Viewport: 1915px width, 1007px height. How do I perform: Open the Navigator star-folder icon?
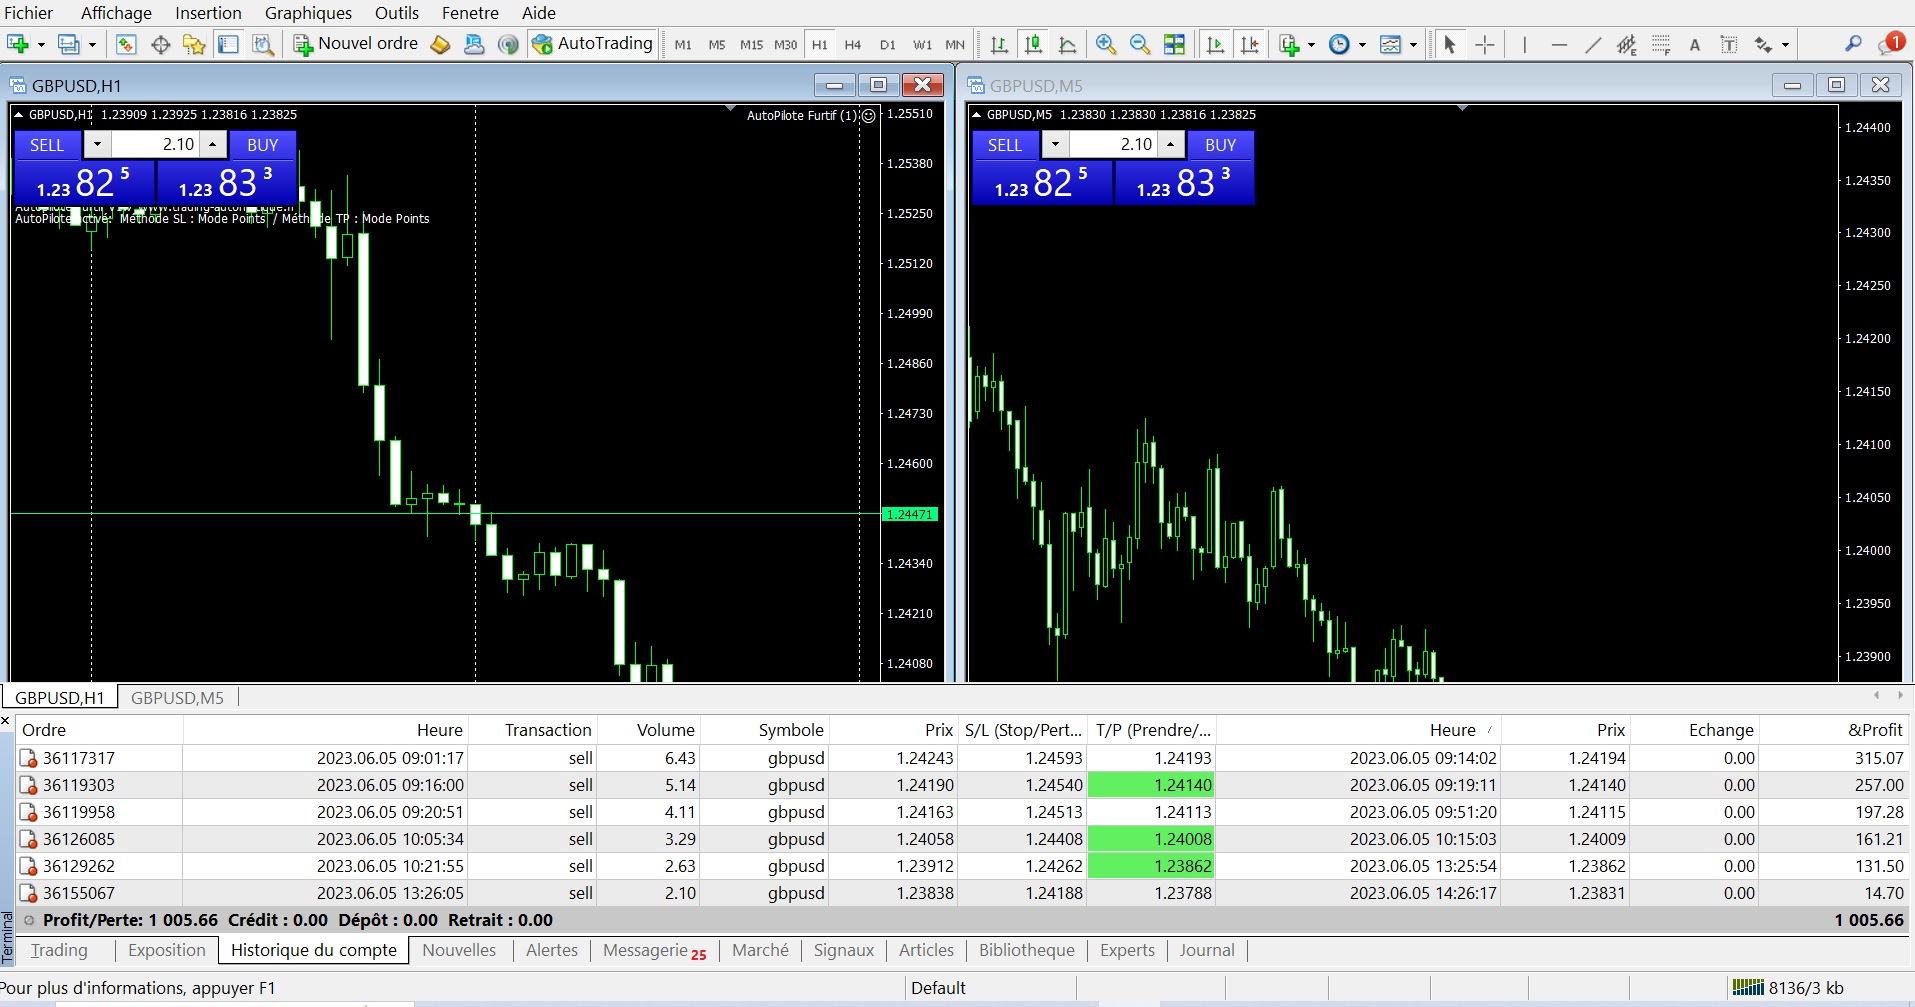194,44
